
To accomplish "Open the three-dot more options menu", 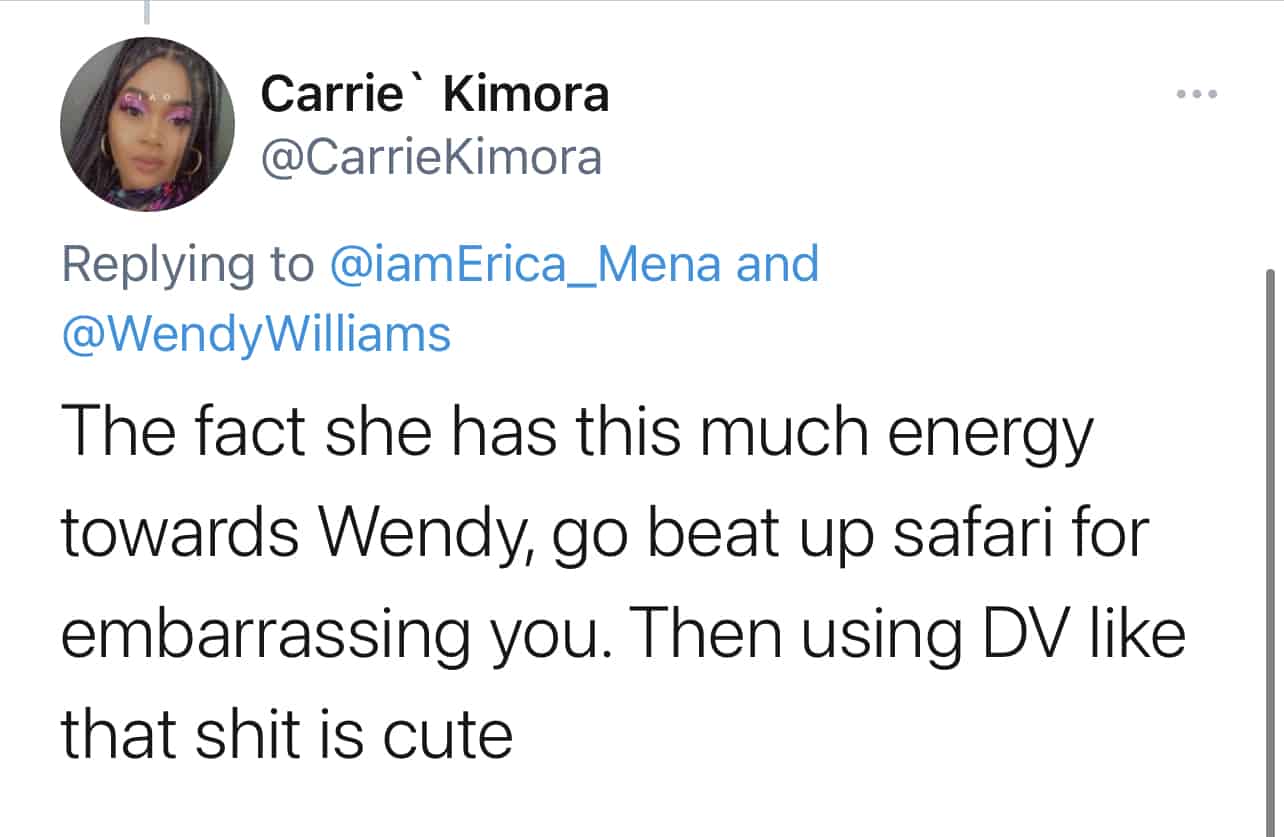I will tap(1197, 95).
